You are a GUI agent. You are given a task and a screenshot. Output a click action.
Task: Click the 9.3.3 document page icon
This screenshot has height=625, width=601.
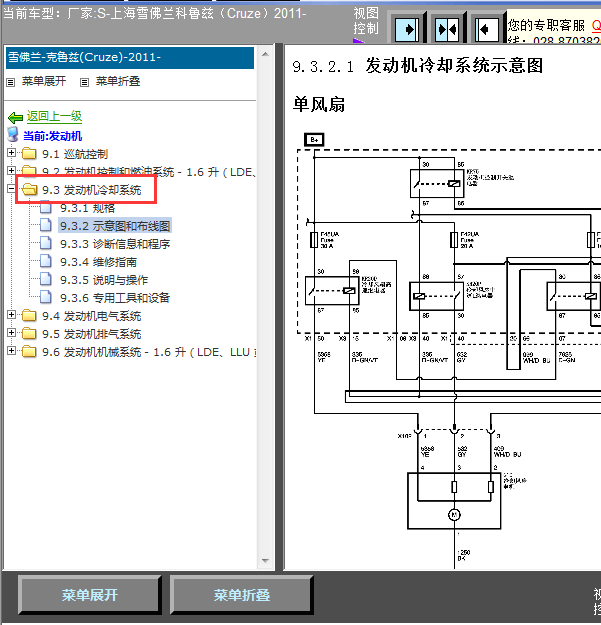(x=45, y=243)
